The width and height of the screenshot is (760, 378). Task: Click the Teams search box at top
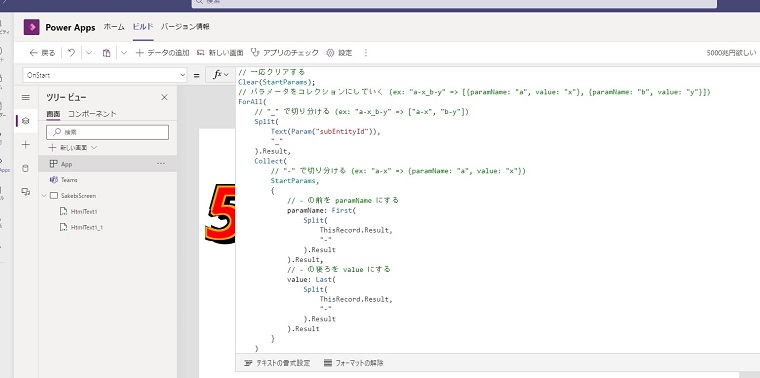point(455,2)
